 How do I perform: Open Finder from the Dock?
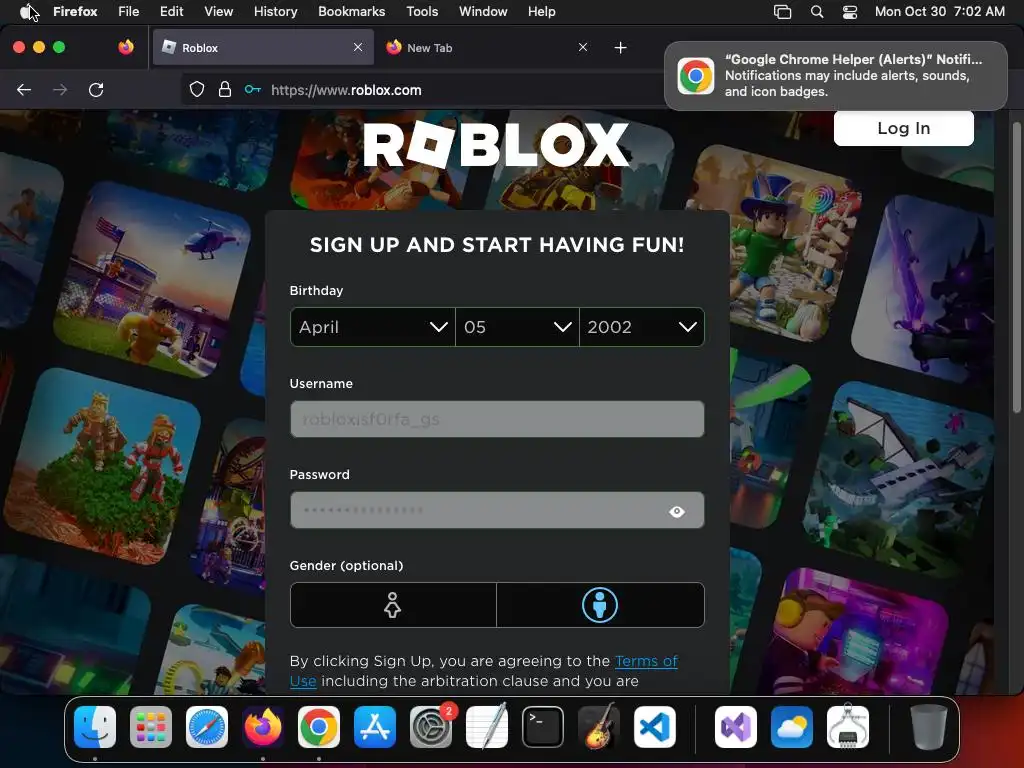pos(95,727)
